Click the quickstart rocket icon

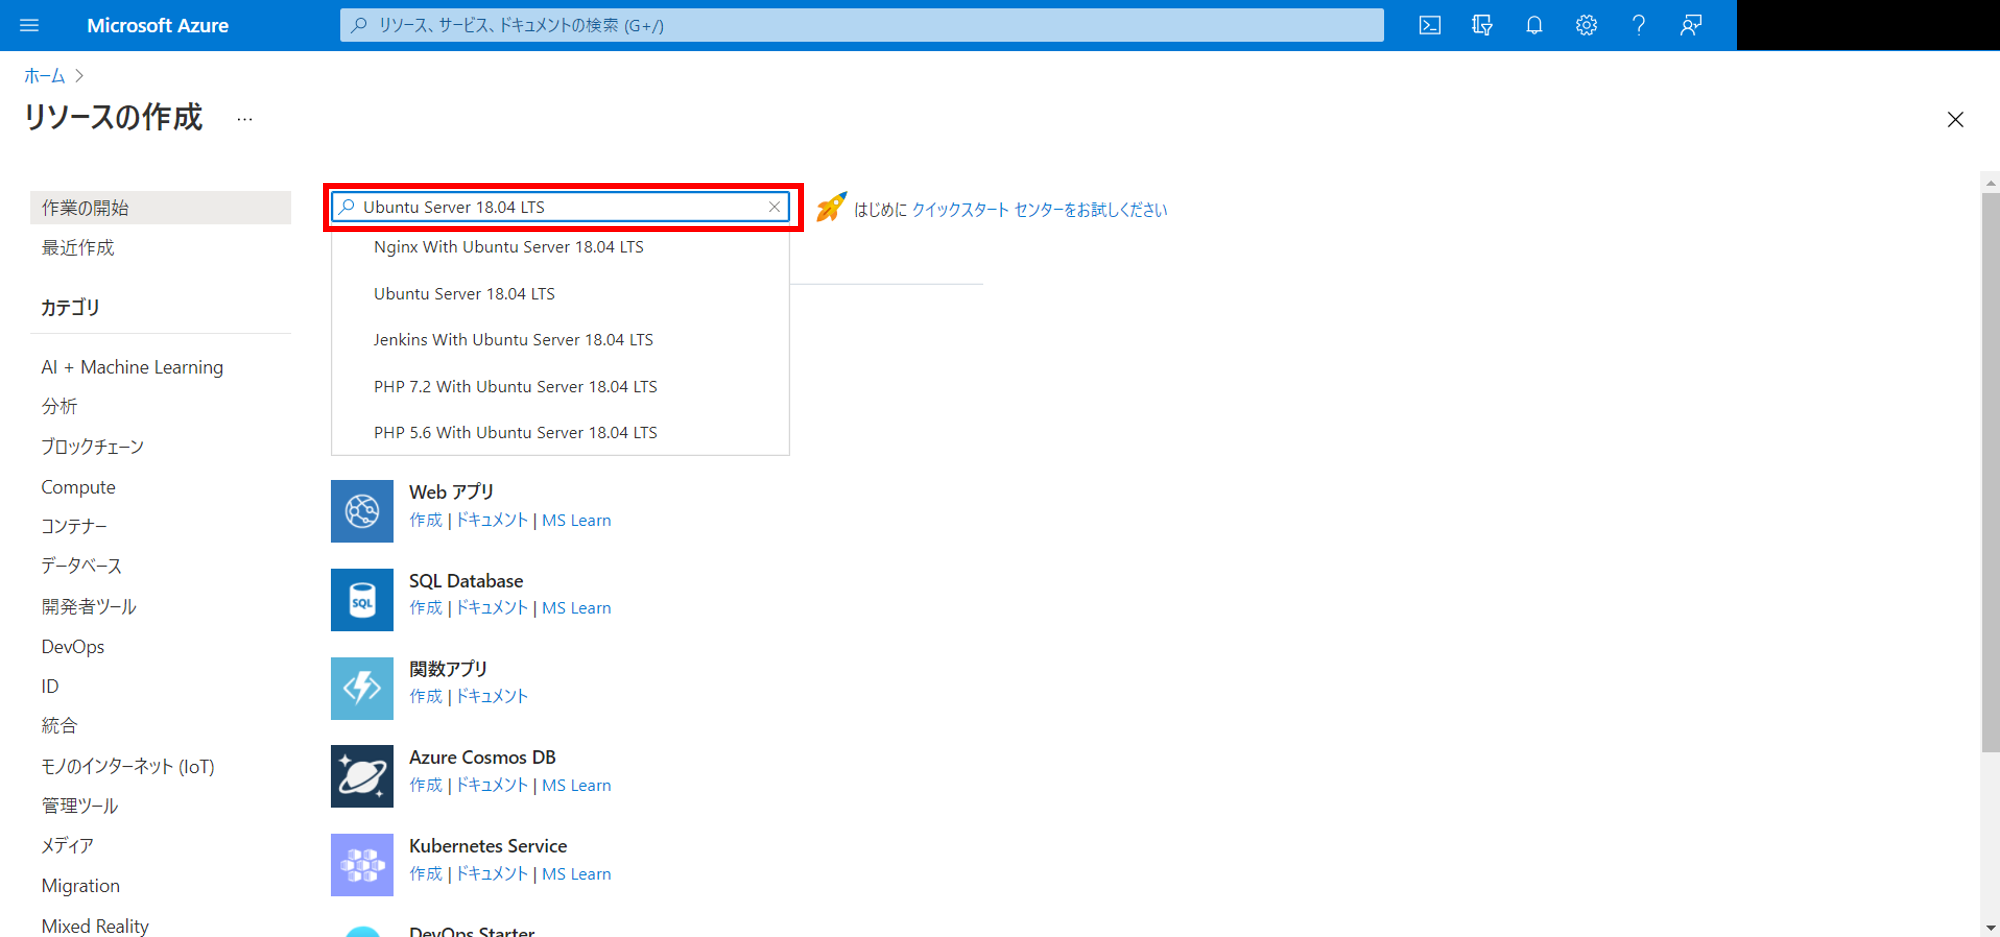point(831,207)
